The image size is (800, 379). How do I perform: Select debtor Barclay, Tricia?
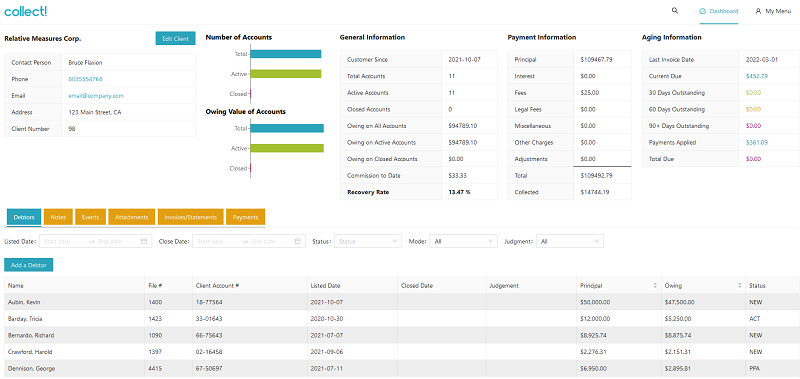click(x=25, y=319)
